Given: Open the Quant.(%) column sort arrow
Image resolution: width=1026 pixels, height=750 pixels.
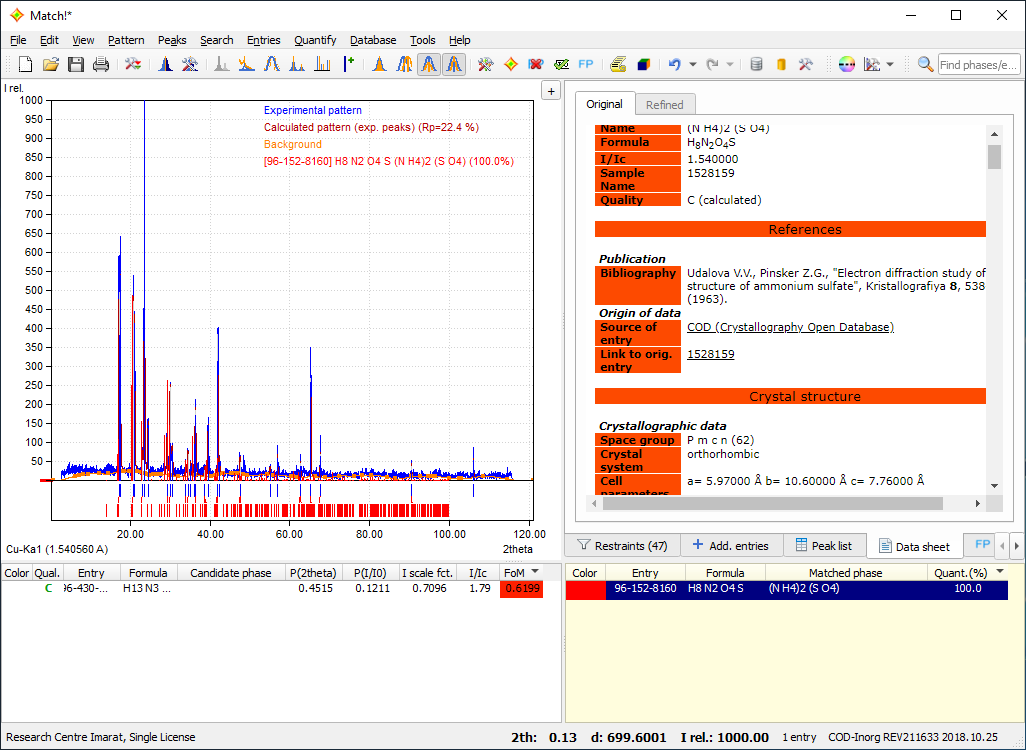Looking at the screenshot, I should 1001,572.
